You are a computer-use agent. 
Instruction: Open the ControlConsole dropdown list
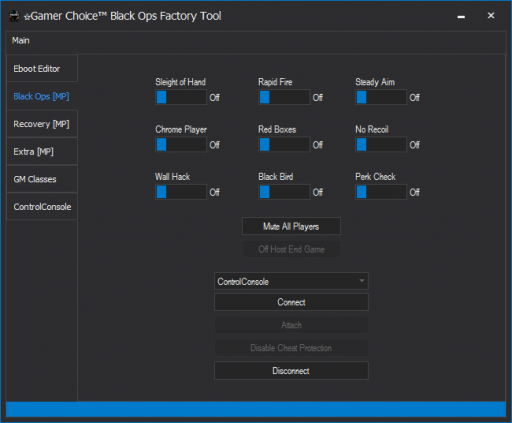[x=291, y=281]
